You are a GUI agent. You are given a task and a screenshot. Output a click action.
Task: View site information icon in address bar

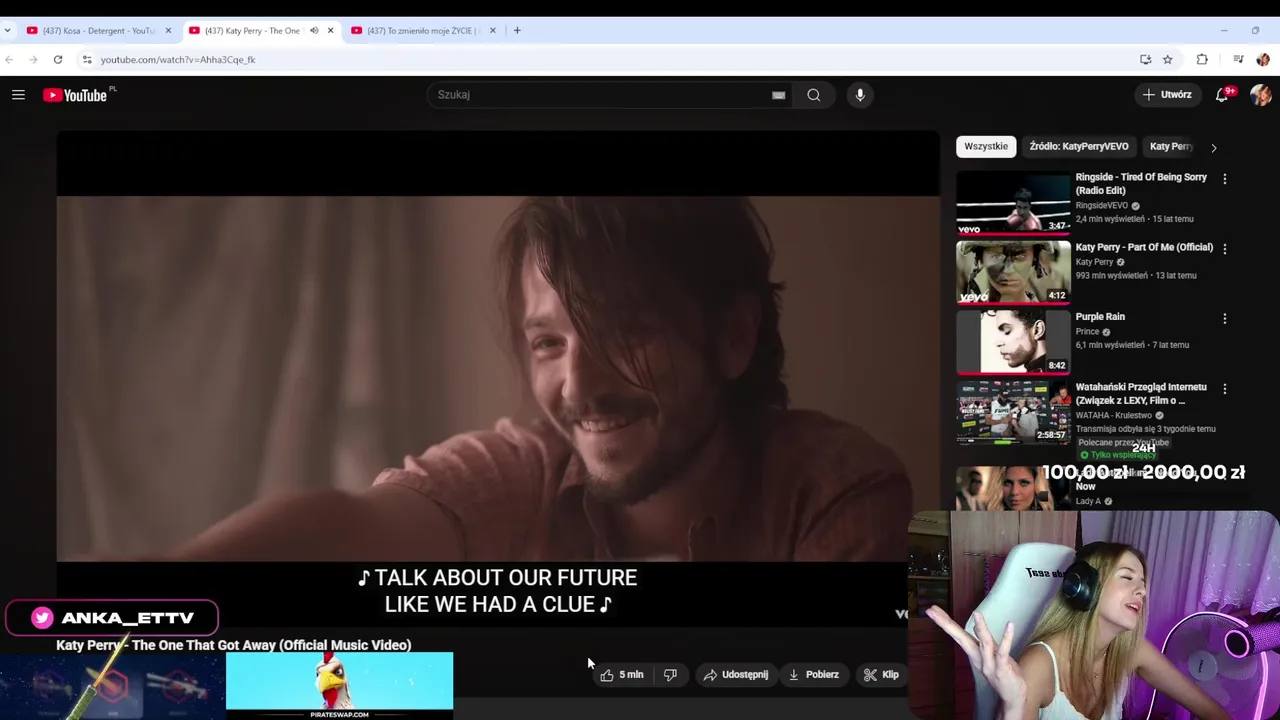pos(87,60)
